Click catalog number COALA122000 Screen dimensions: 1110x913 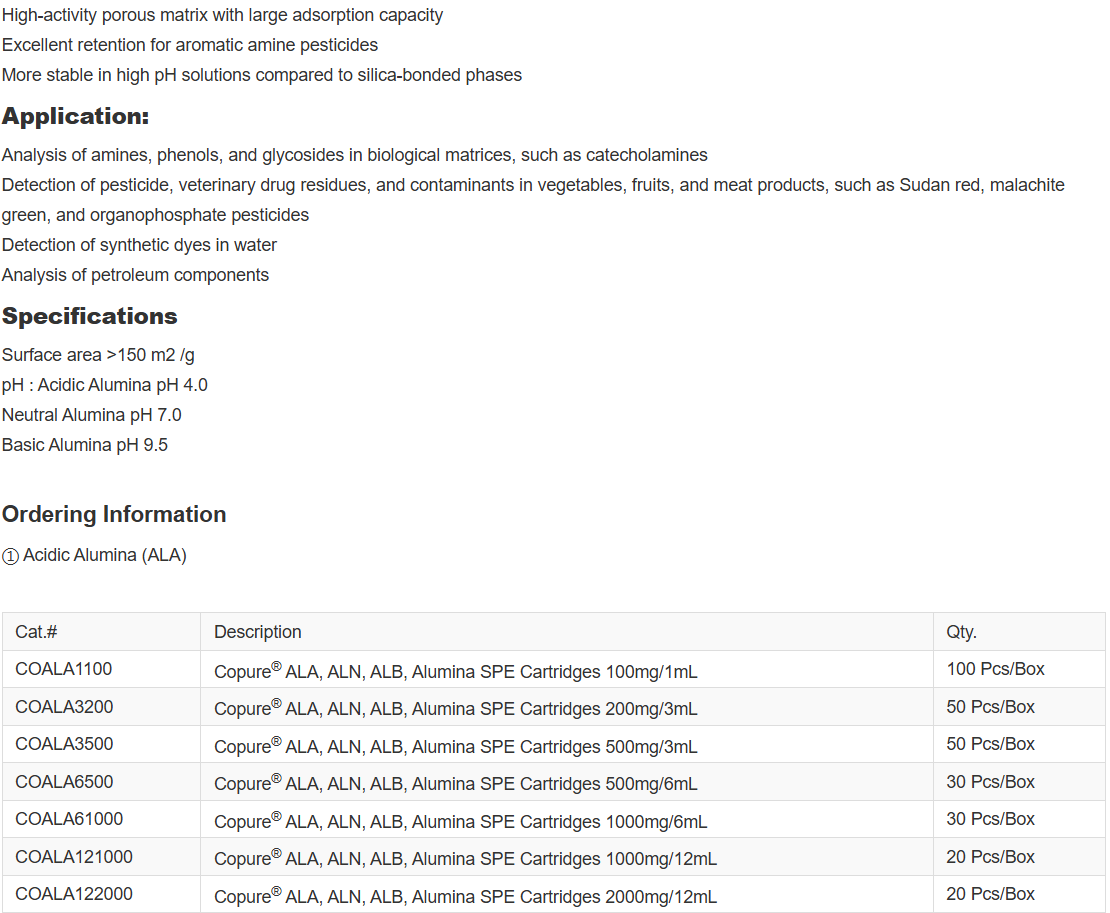pos(74,894)
